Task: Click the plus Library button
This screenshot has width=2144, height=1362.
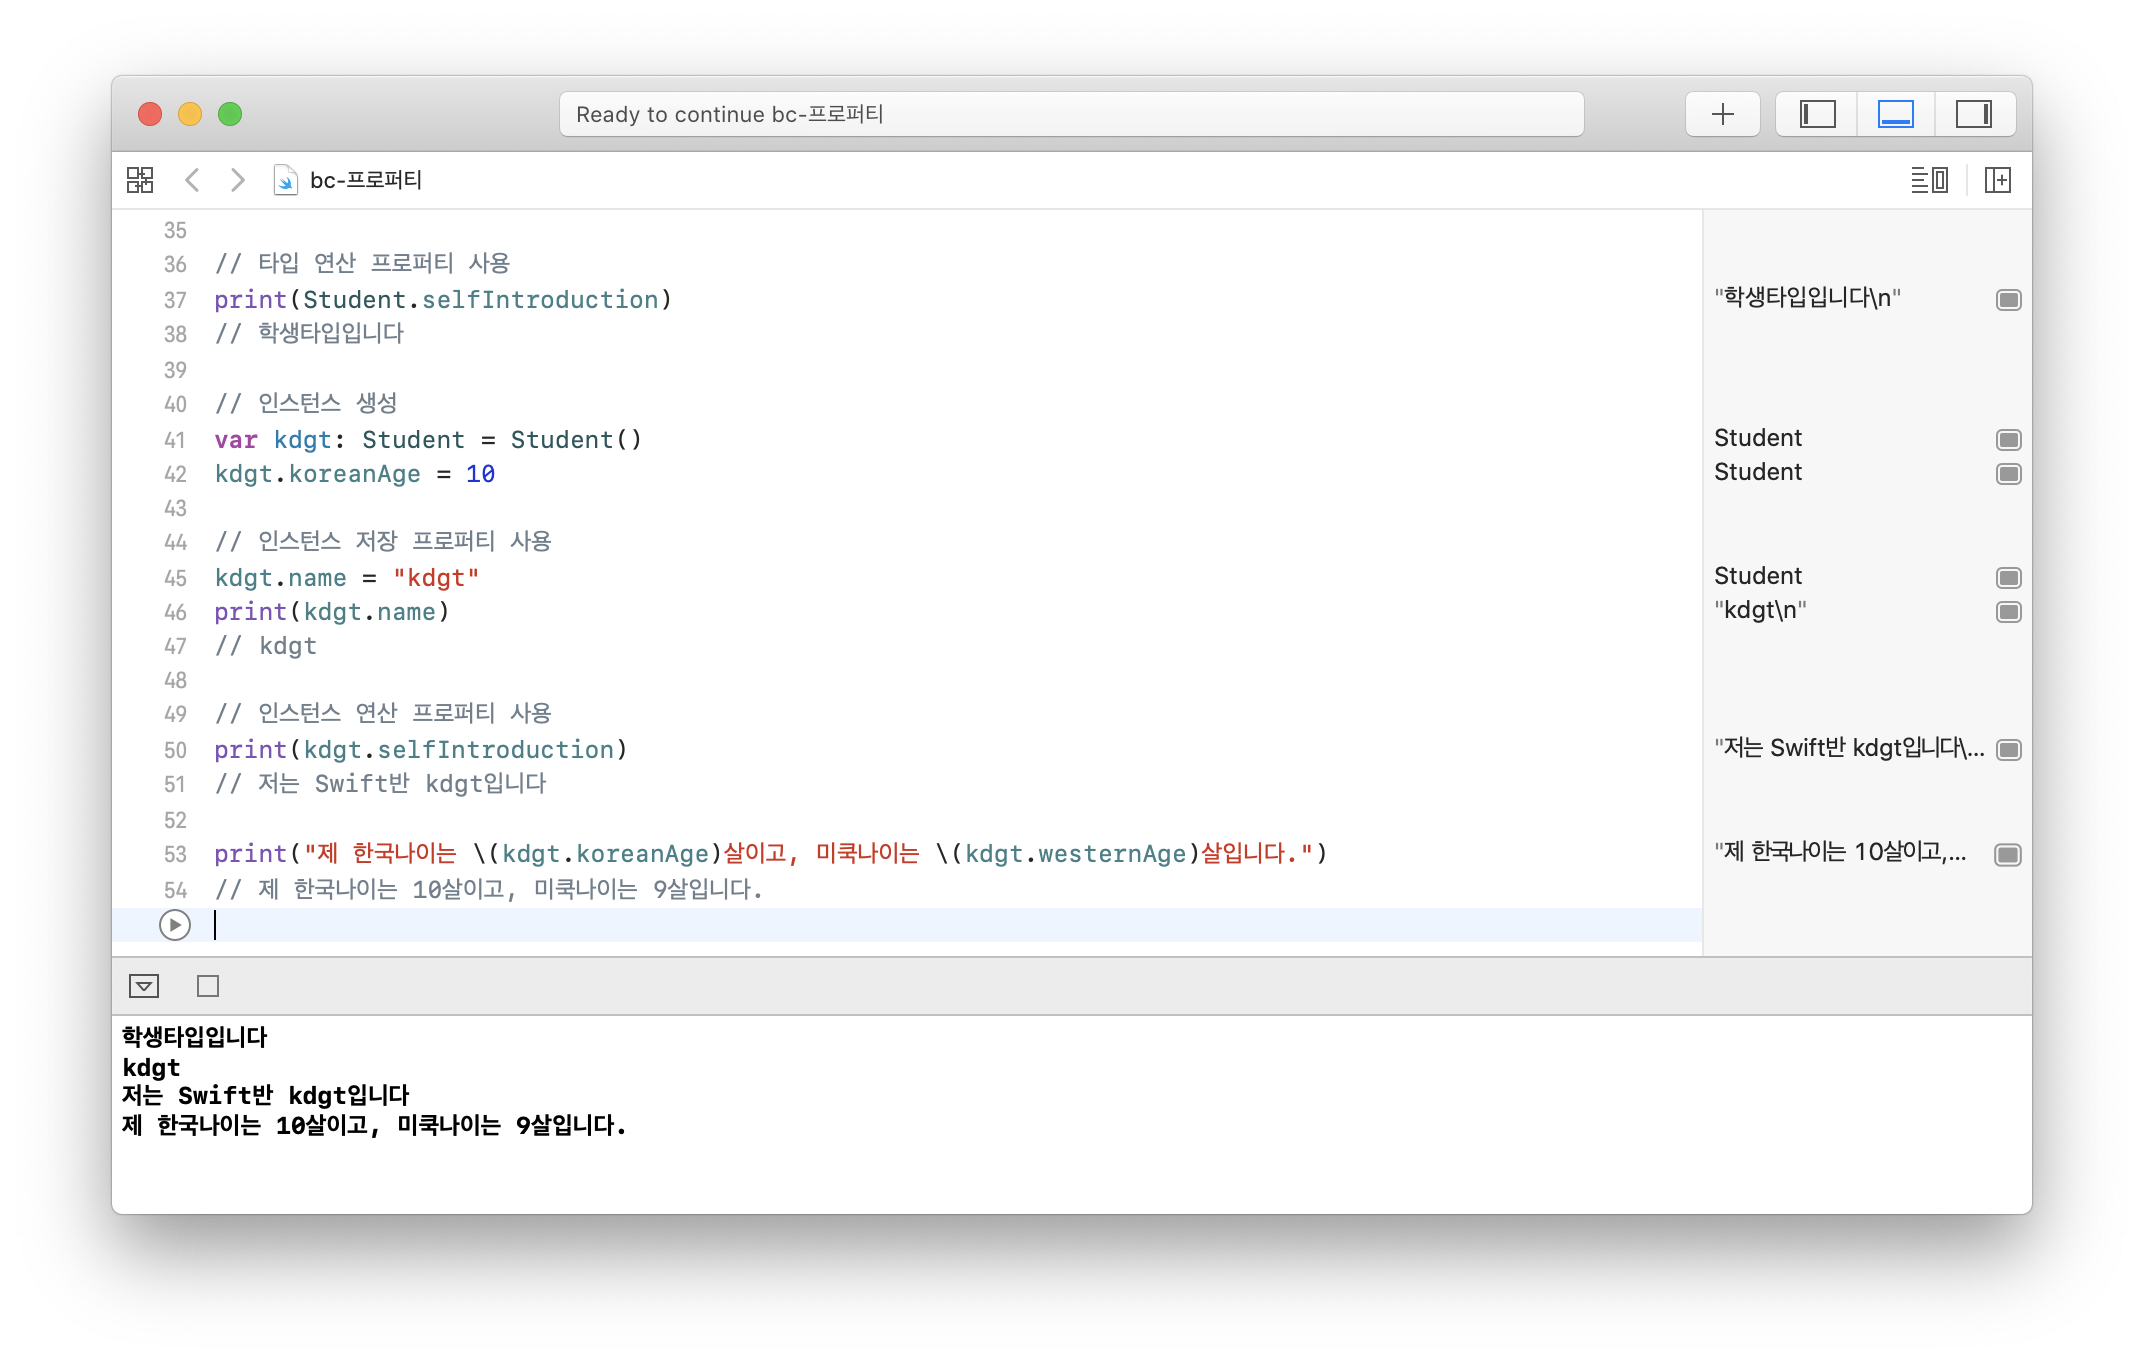Action: click(x=1722, y=114)
